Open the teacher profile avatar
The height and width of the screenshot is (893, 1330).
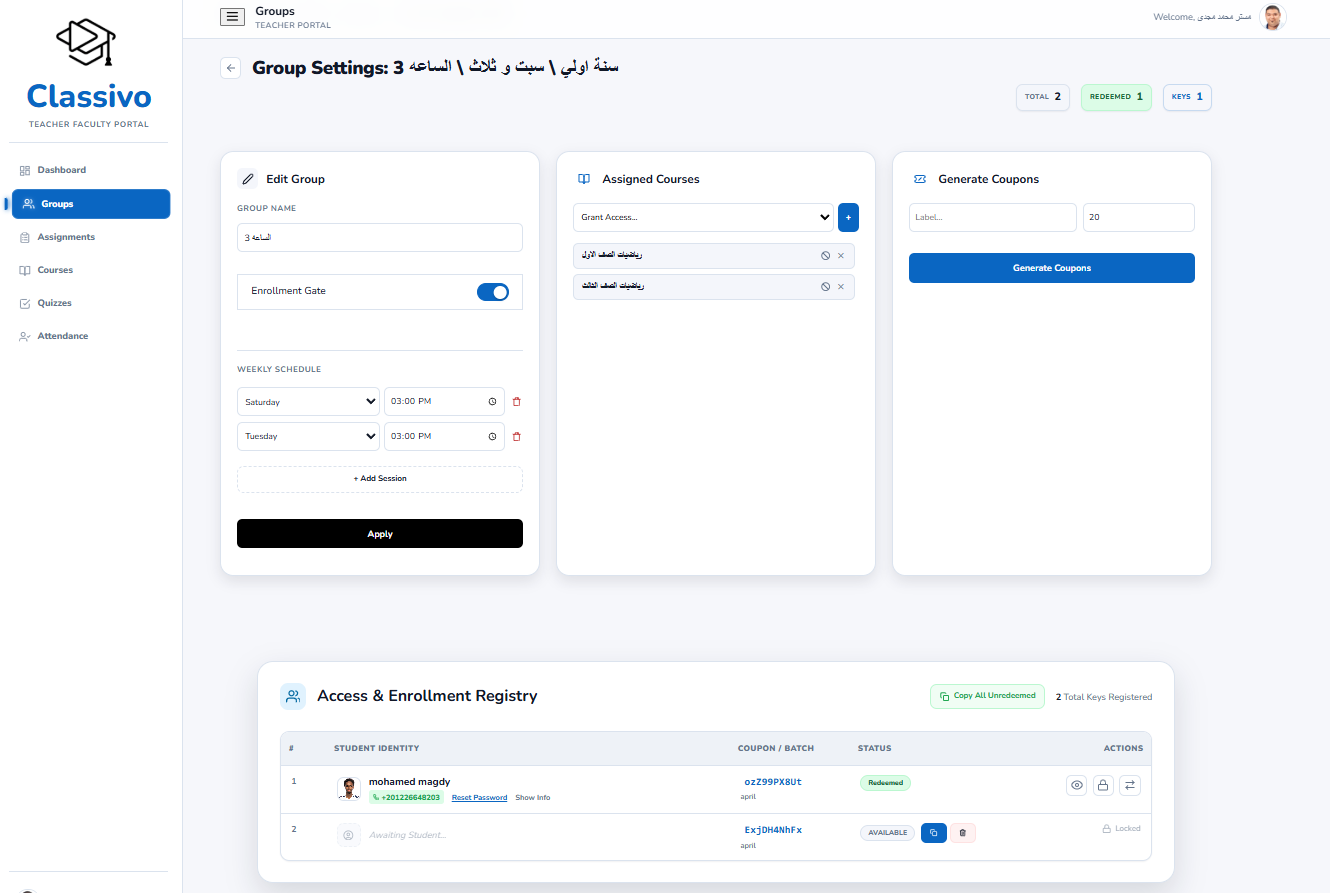click(1272, 17)
